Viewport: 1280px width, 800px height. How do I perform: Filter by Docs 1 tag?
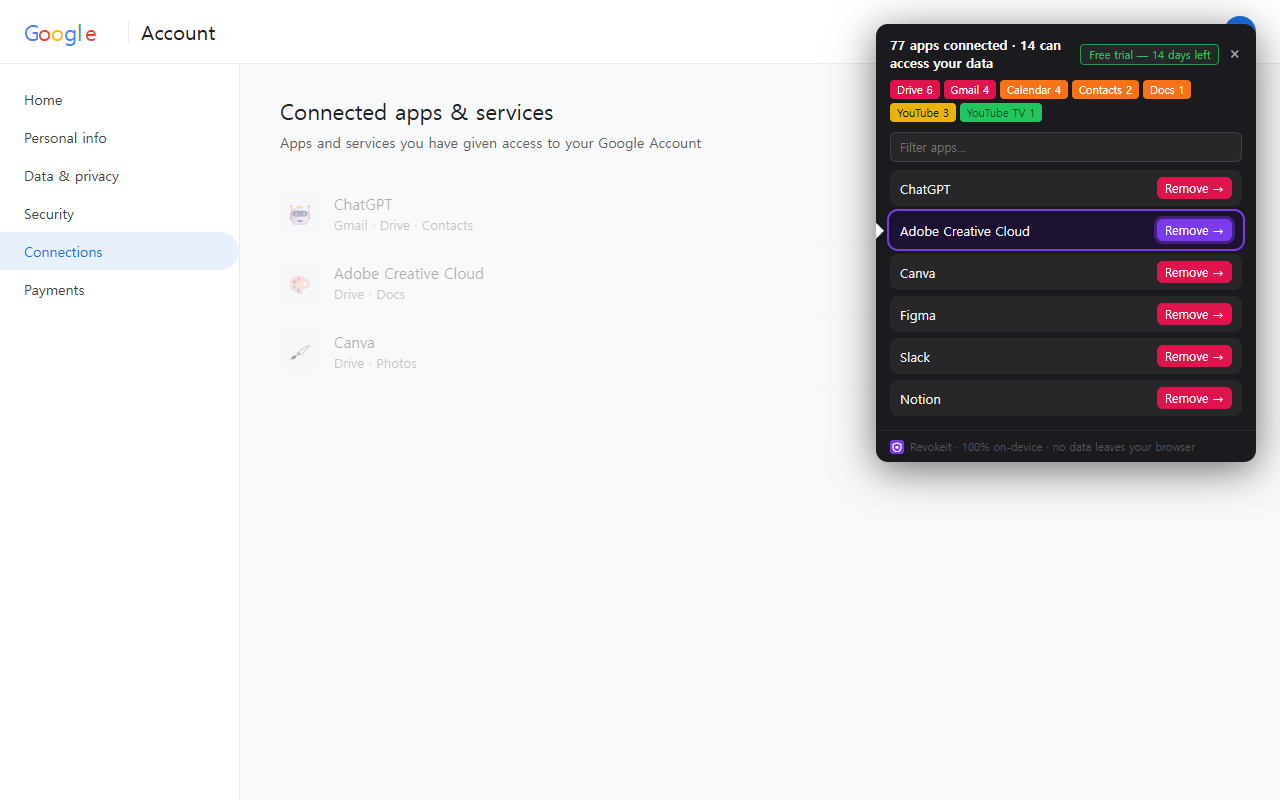point(1167,90)
